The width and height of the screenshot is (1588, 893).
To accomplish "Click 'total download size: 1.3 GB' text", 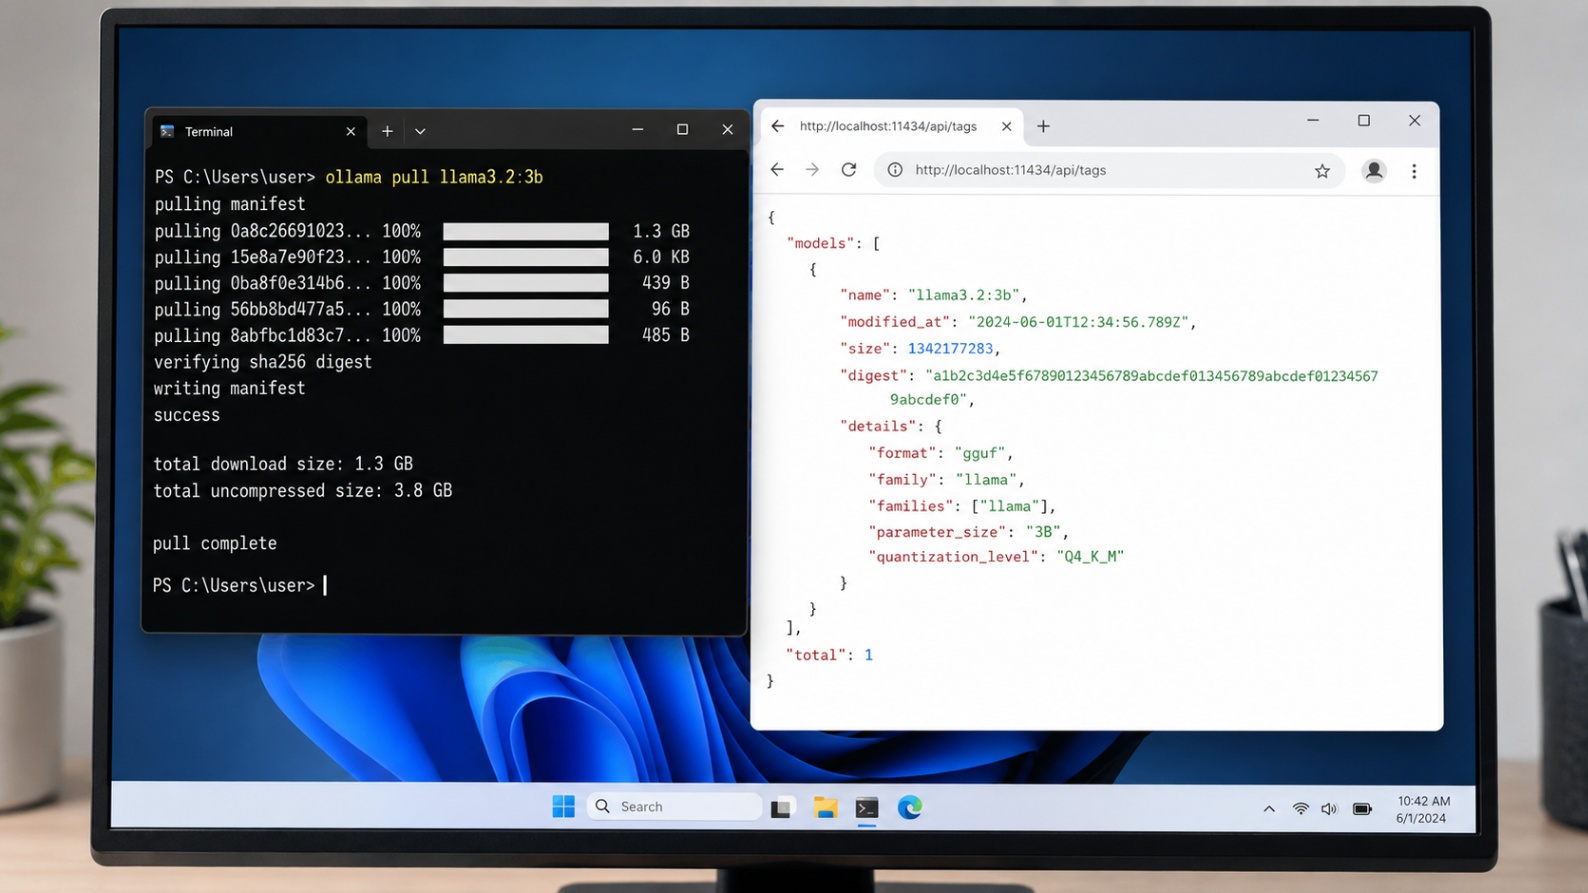I will [283, 464].
